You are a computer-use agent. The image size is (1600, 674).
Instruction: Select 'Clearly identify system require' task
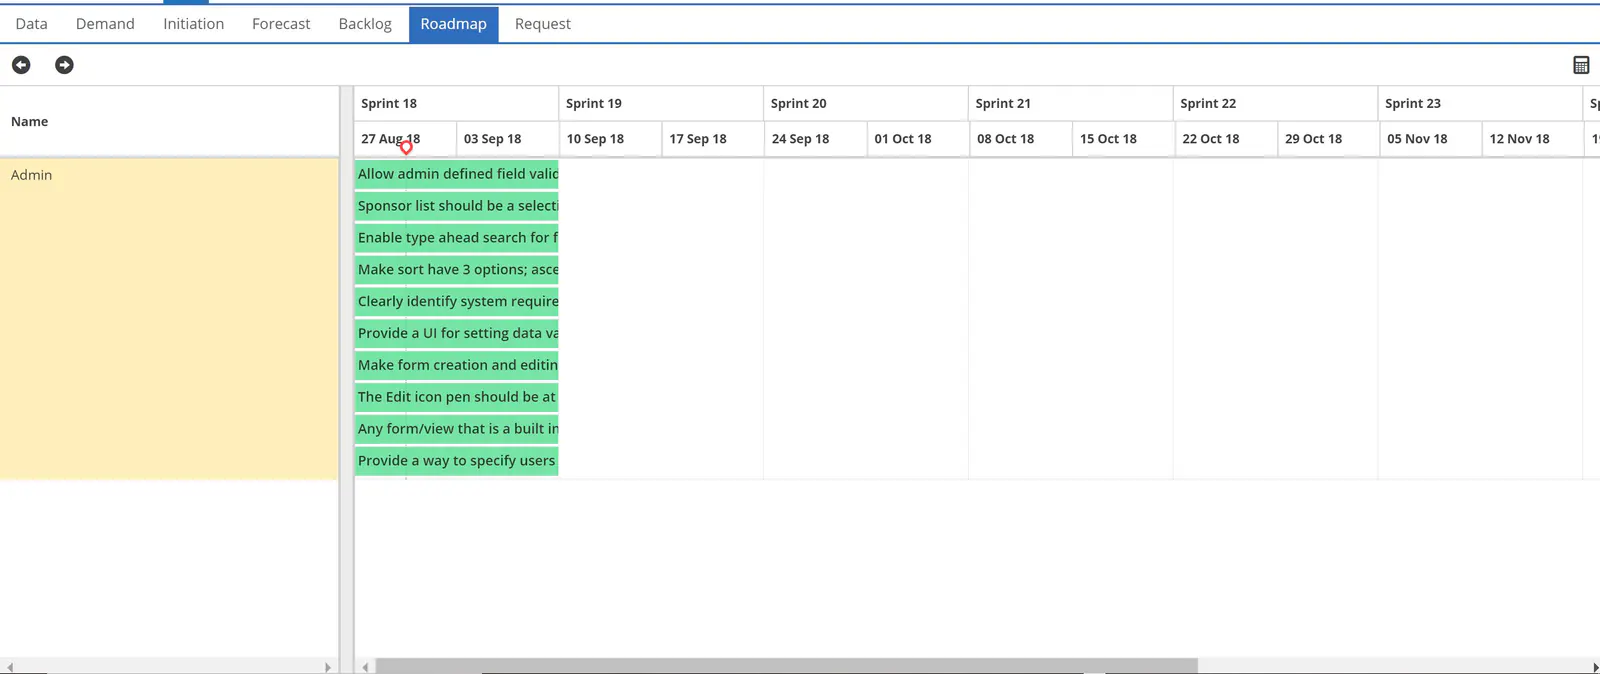coord(457,301)
